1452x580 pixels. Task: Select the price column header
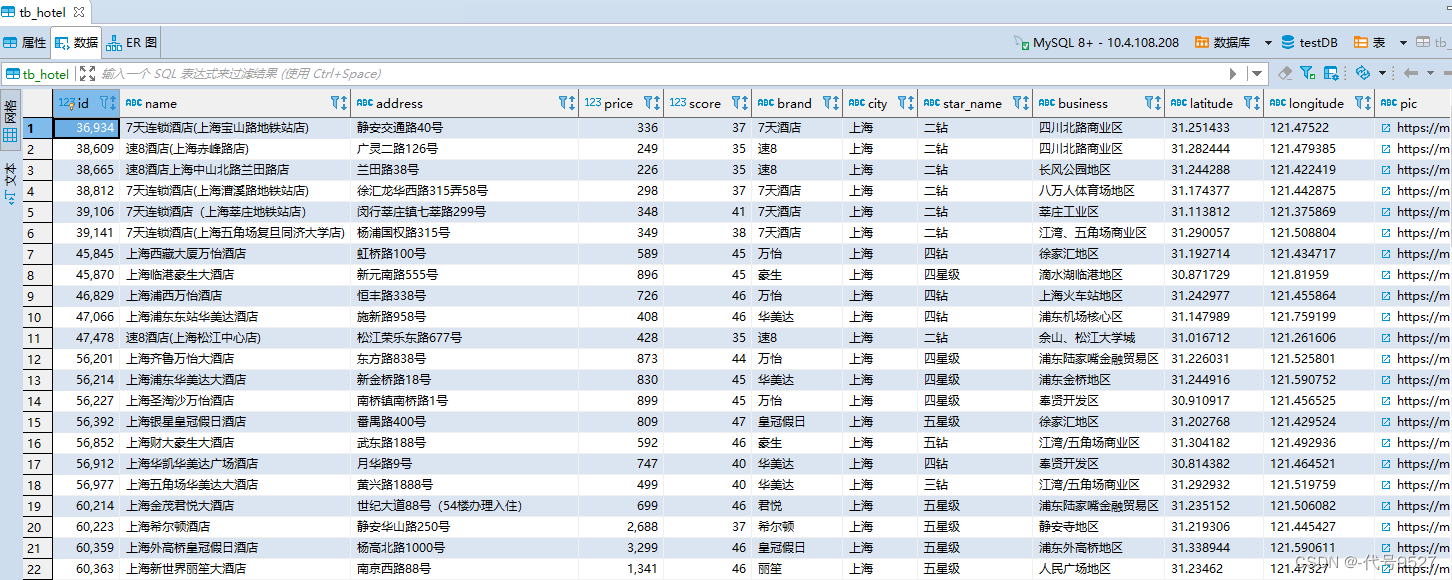(x=621, y=103)
